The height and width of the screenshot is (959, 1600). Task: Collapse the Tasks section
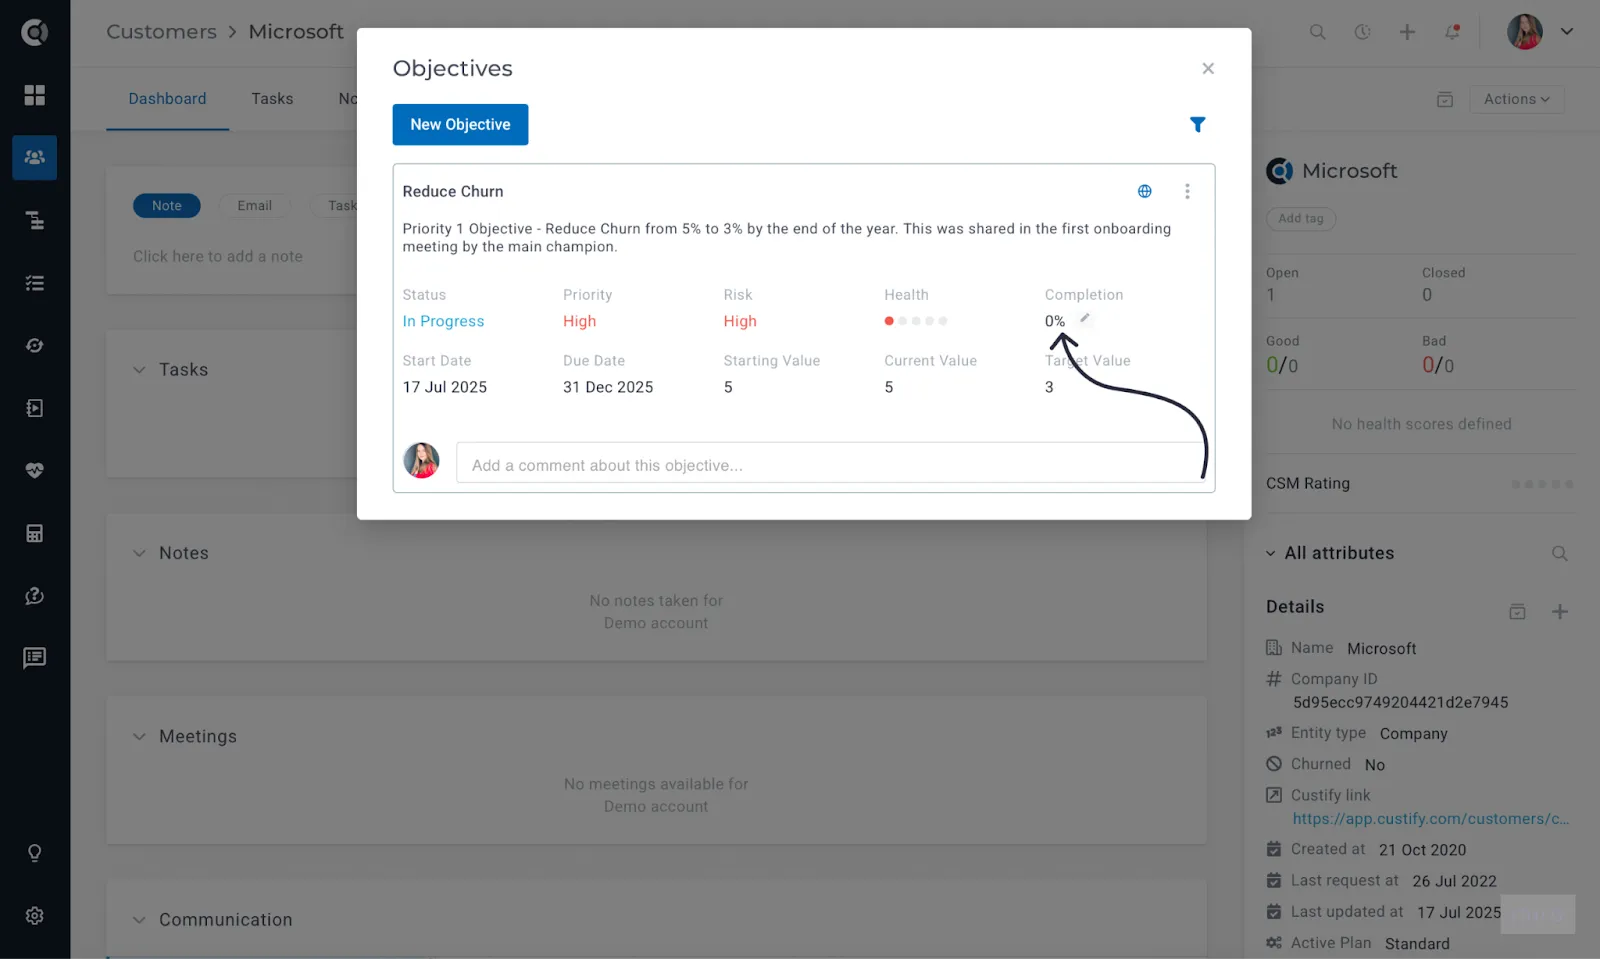(139, 370)
